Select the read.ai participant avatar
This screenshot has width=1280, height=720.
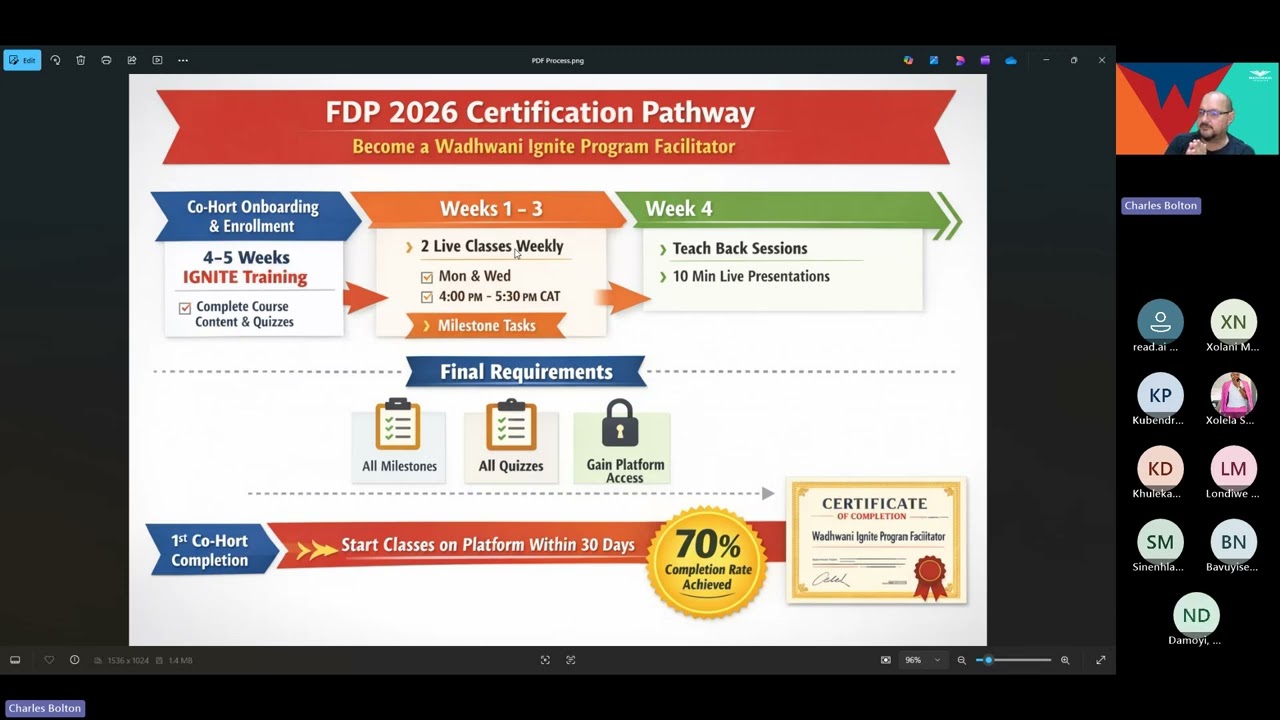pos(1160,322)
